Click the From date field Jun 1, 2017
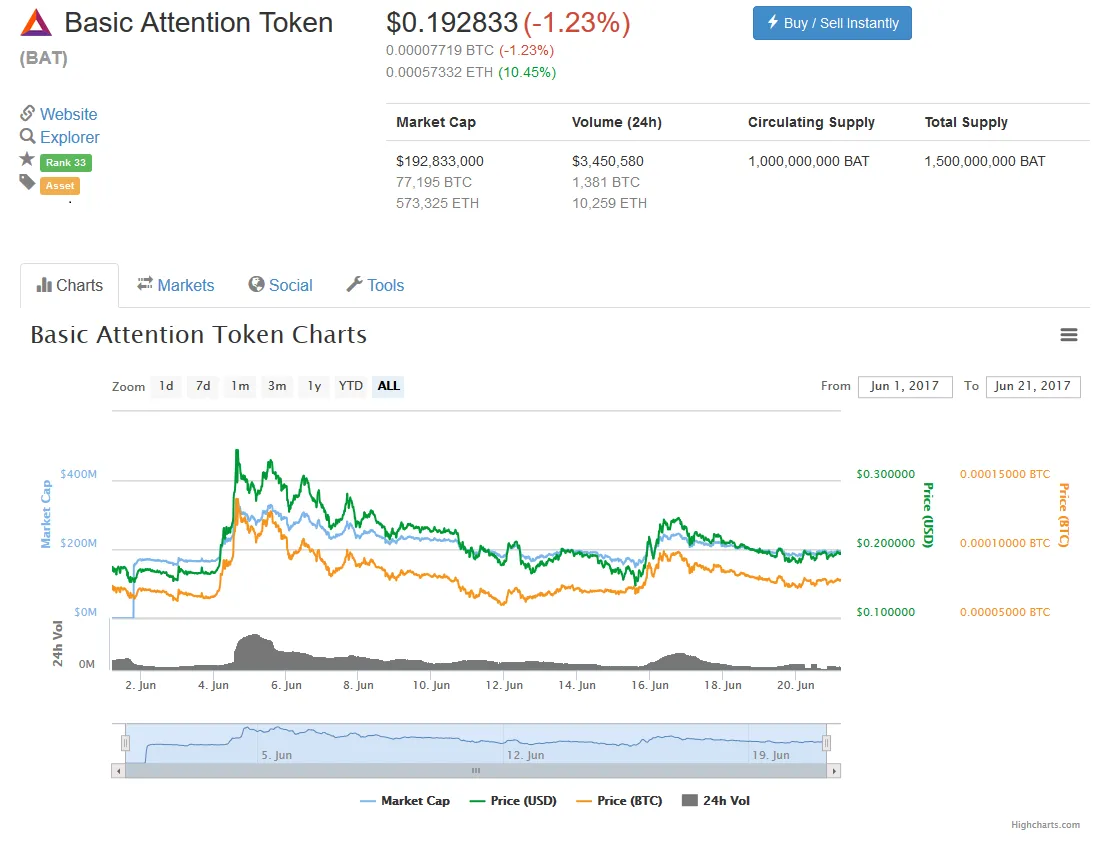The image size is (1103, 847). 905,386
